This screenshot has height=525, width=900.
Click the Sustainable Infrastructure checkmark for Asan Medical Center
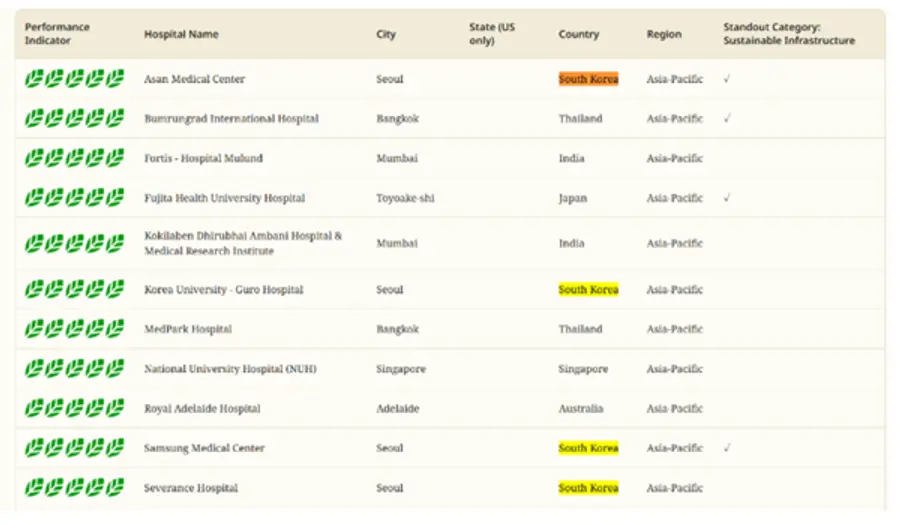click(727, 79)
